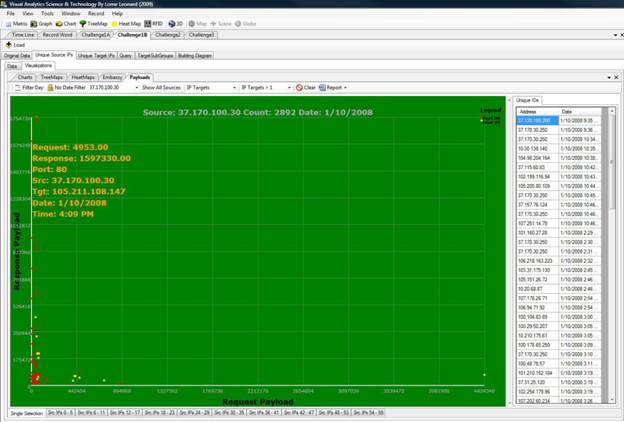Screen dimensions: 624x422
Task: Select address row 10.210.175.61
Action: 559,336
